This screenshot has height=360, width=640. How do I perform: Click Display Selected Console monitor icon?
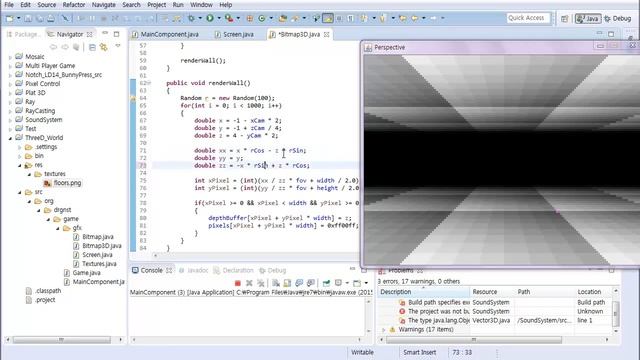pyautogui.click(x=338, y=283)
